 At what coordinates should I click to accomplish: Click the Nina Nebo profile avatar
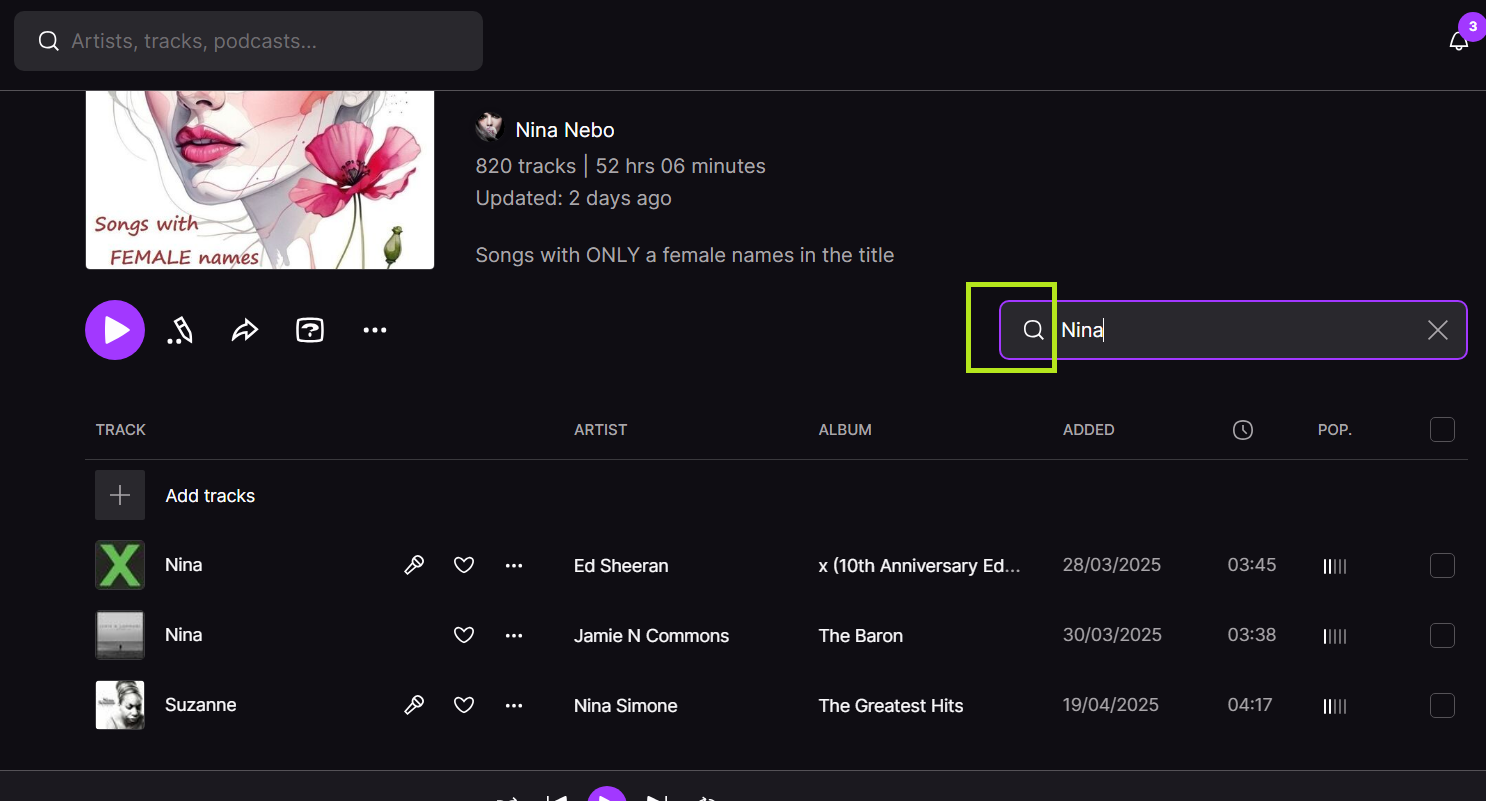click(x=489, y=127)
